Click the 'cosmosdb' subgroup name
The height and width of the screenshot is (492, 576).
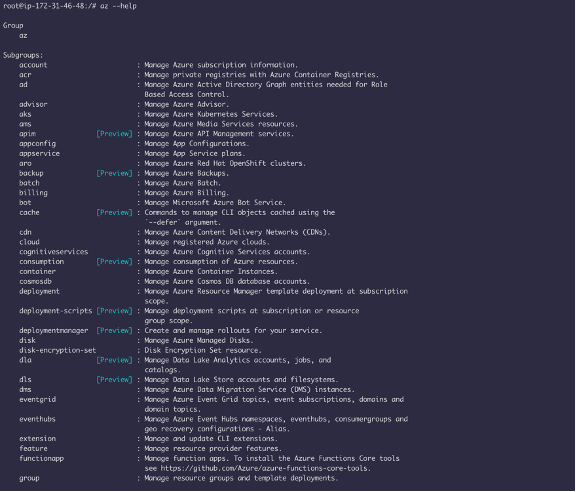35,281
